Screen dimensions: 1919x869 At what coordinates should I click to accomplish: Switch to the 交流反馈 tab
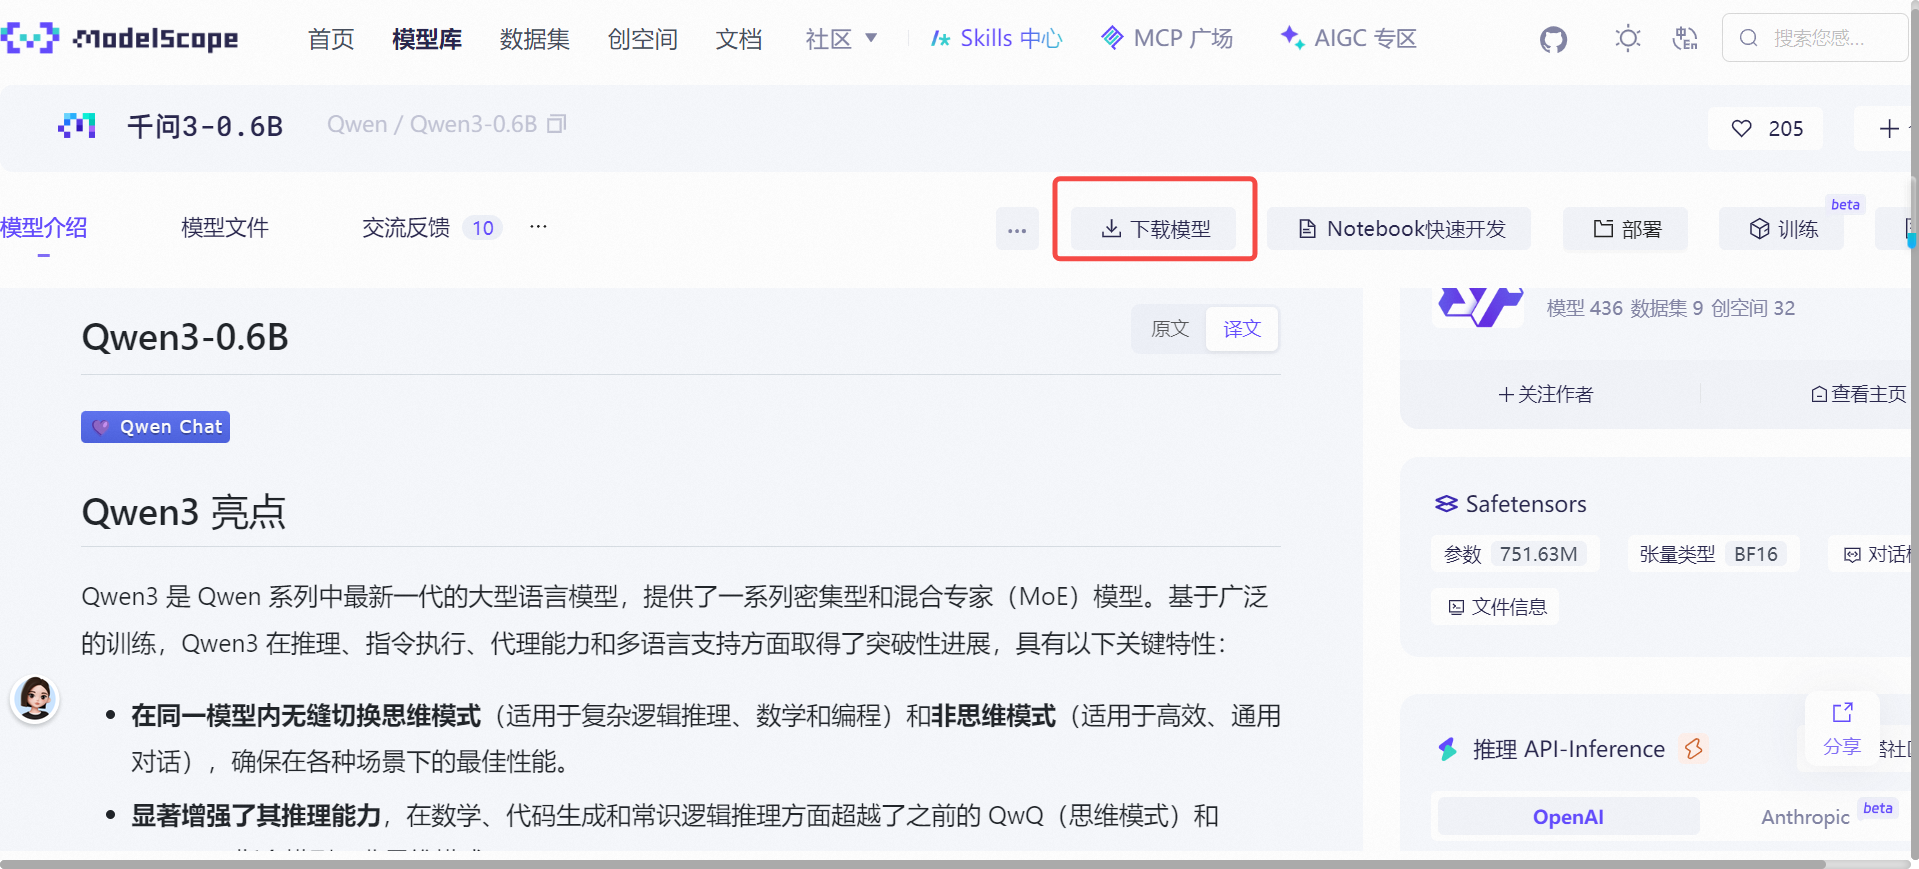pyautogui.click(x=406, y=228)
